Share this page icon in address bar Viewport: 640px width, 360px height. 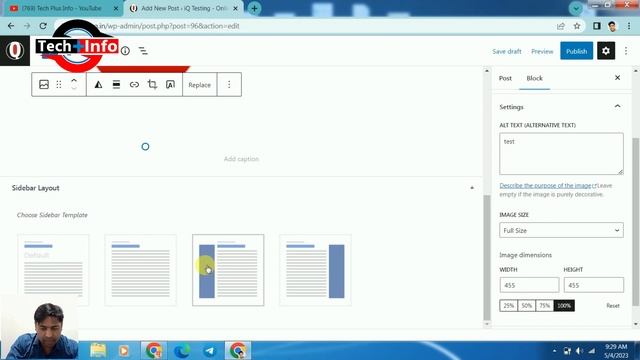pyautogui.click(x=561, y=26)
